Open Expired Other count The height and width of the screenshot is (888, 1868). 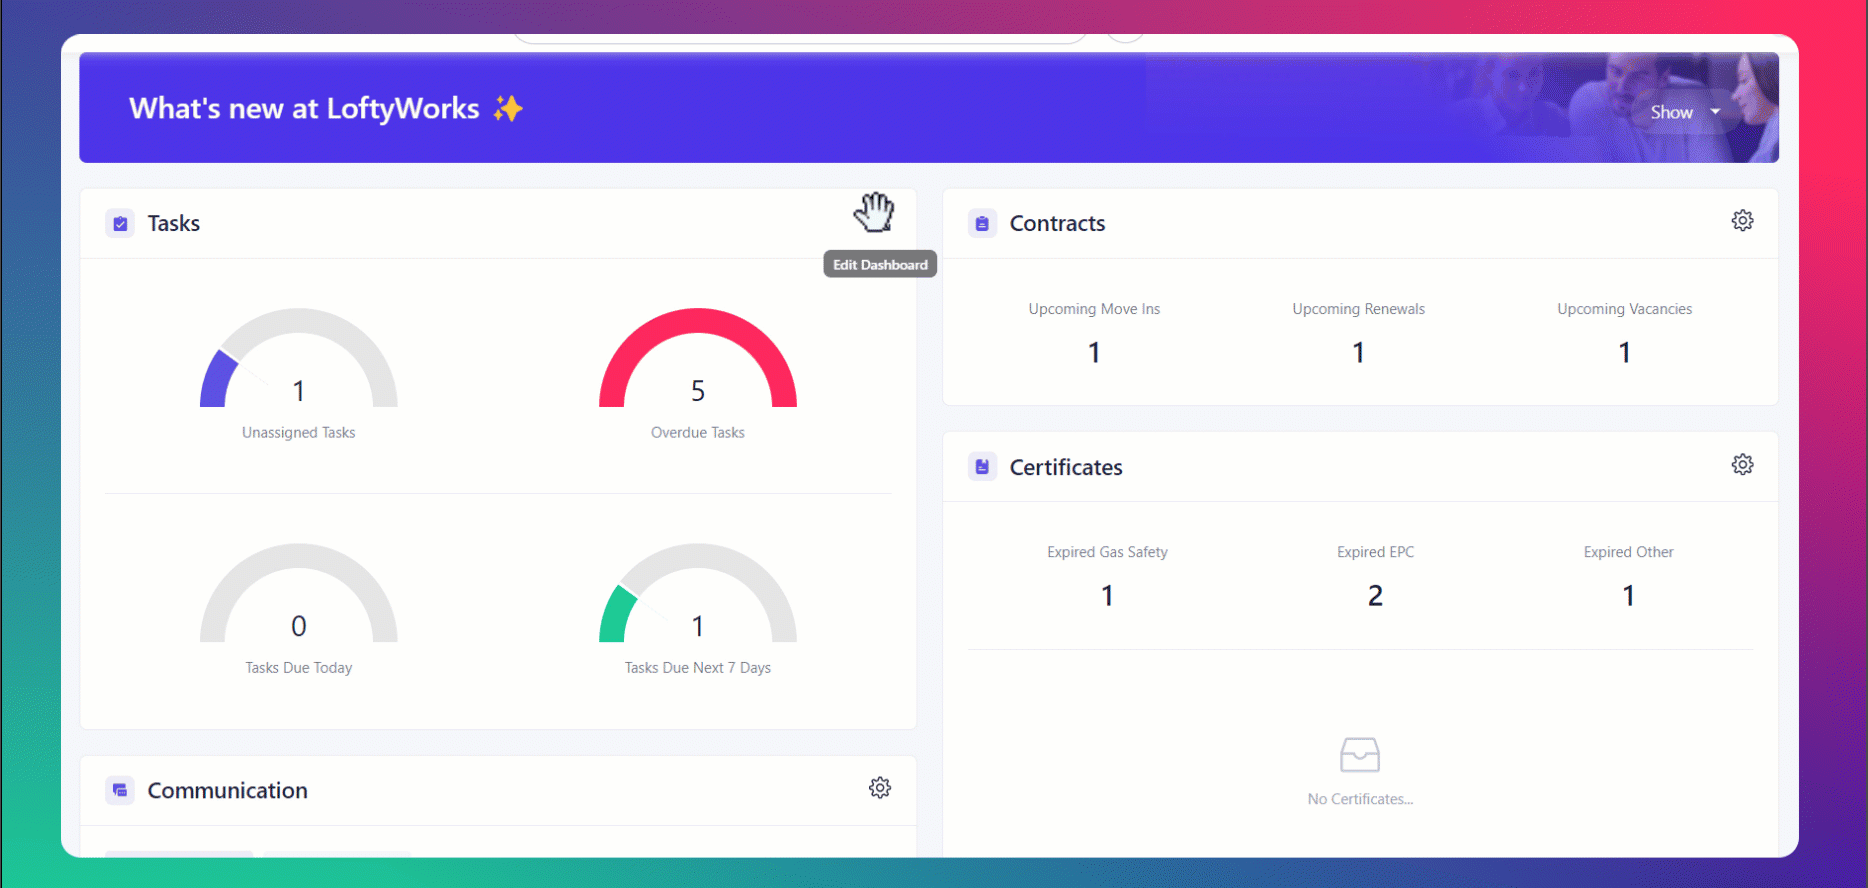click(x=1628, y=596)
